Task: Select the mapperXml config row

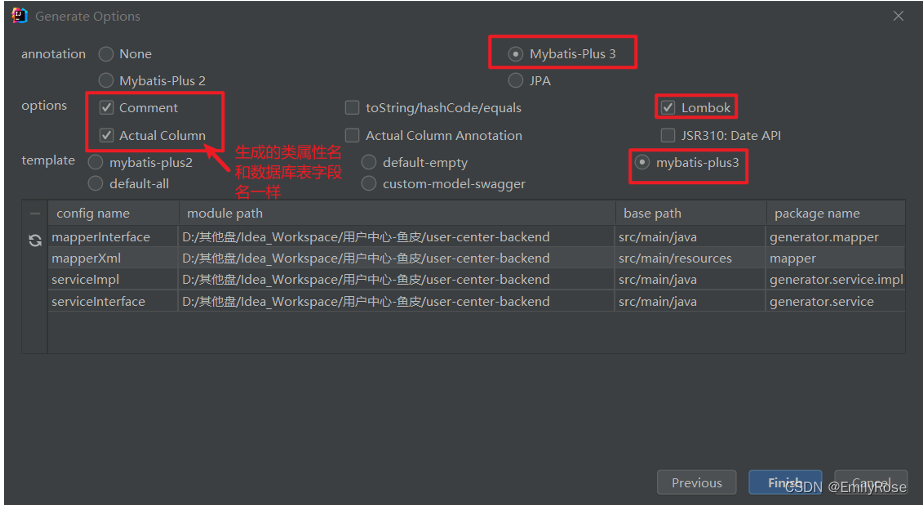Action: coord(476,258)
